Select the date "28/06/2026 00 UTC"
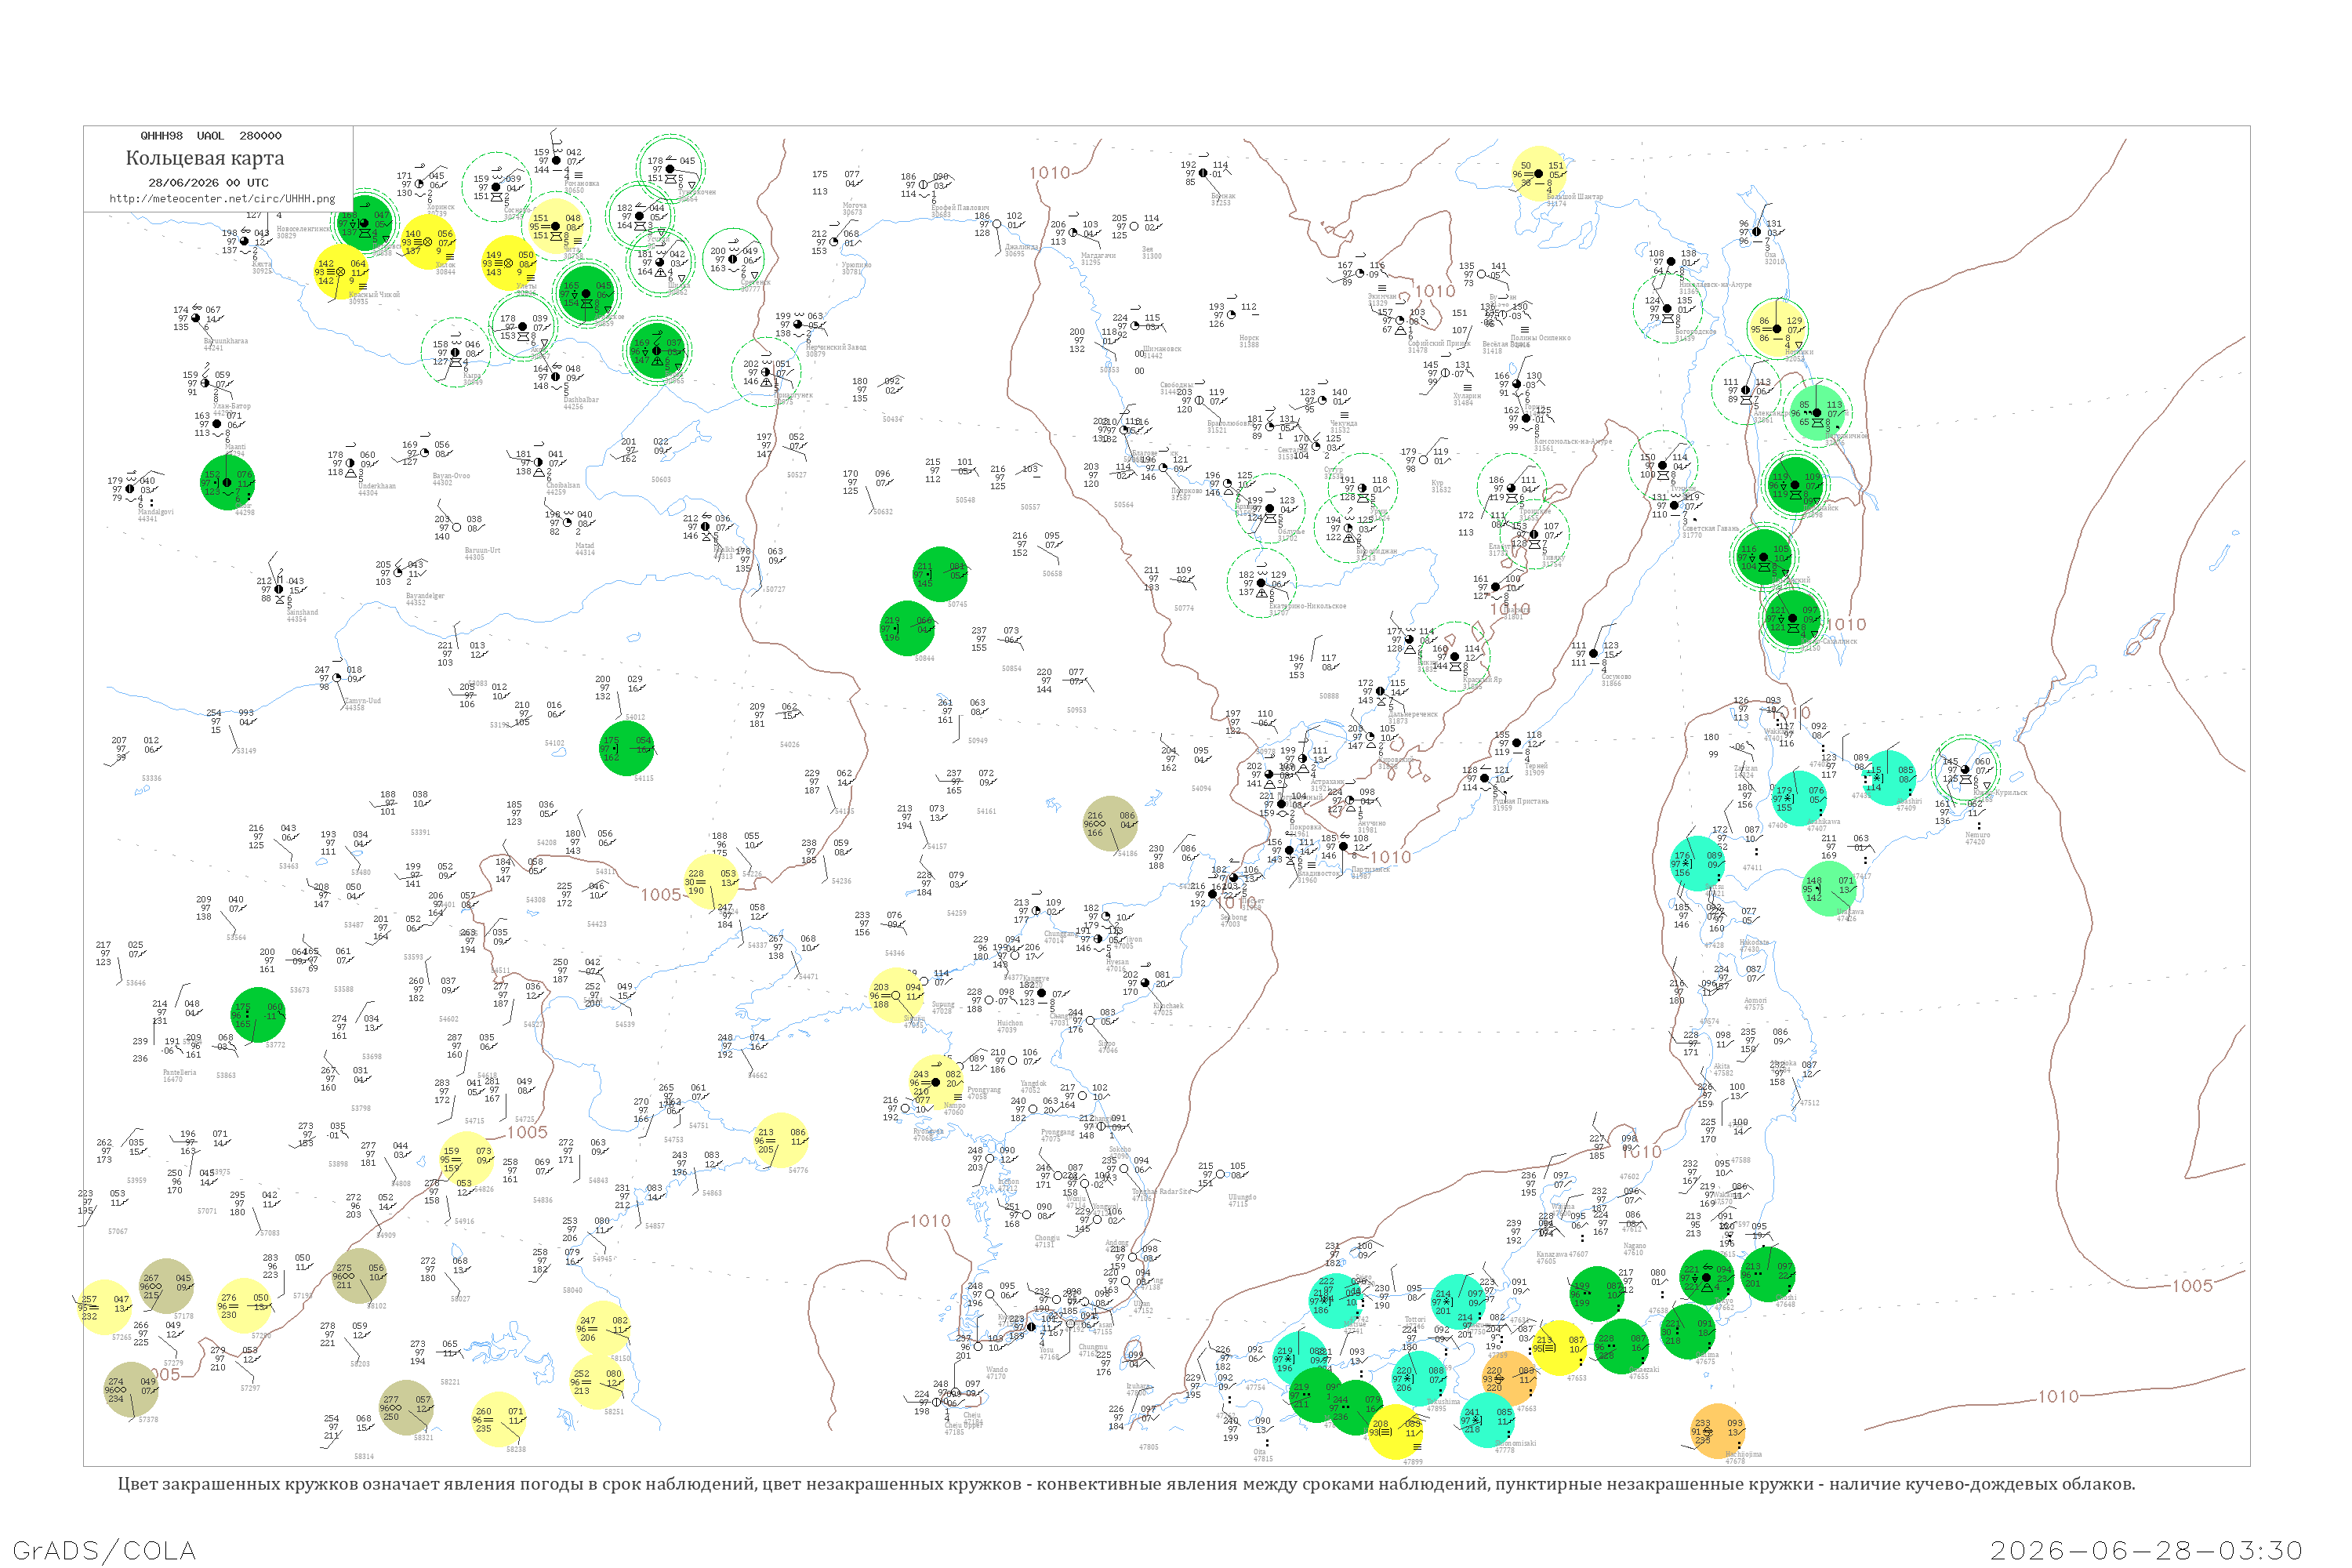This screenshot has width=2352, height=1568. tap(208, 183)
